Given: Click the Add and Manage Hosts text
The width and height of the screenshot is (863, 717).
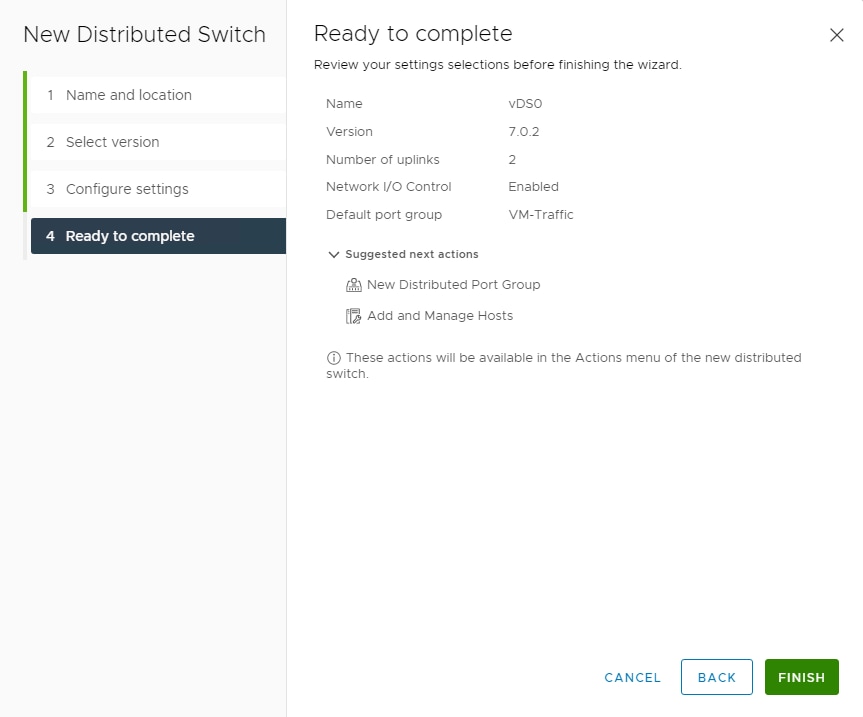Looking at the screenshot, I should [440, 315].
